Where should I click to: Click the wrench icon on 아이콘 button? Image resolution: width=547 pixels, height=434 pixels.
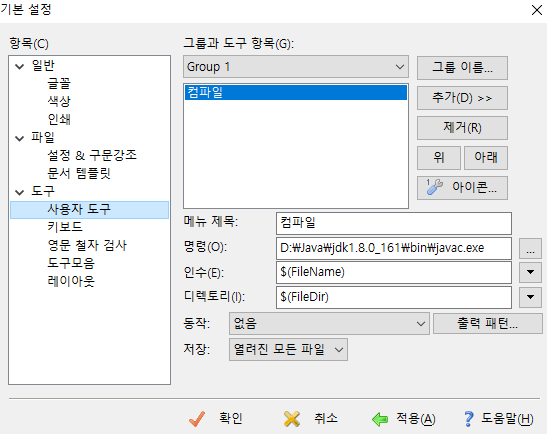(434, 187)
